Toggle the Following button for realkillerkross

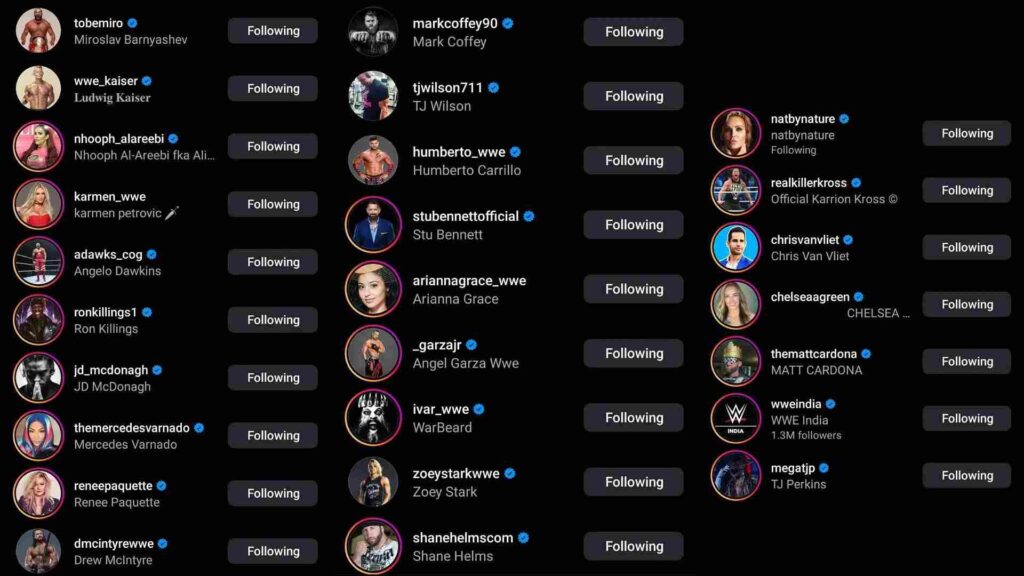coord(967,191)
